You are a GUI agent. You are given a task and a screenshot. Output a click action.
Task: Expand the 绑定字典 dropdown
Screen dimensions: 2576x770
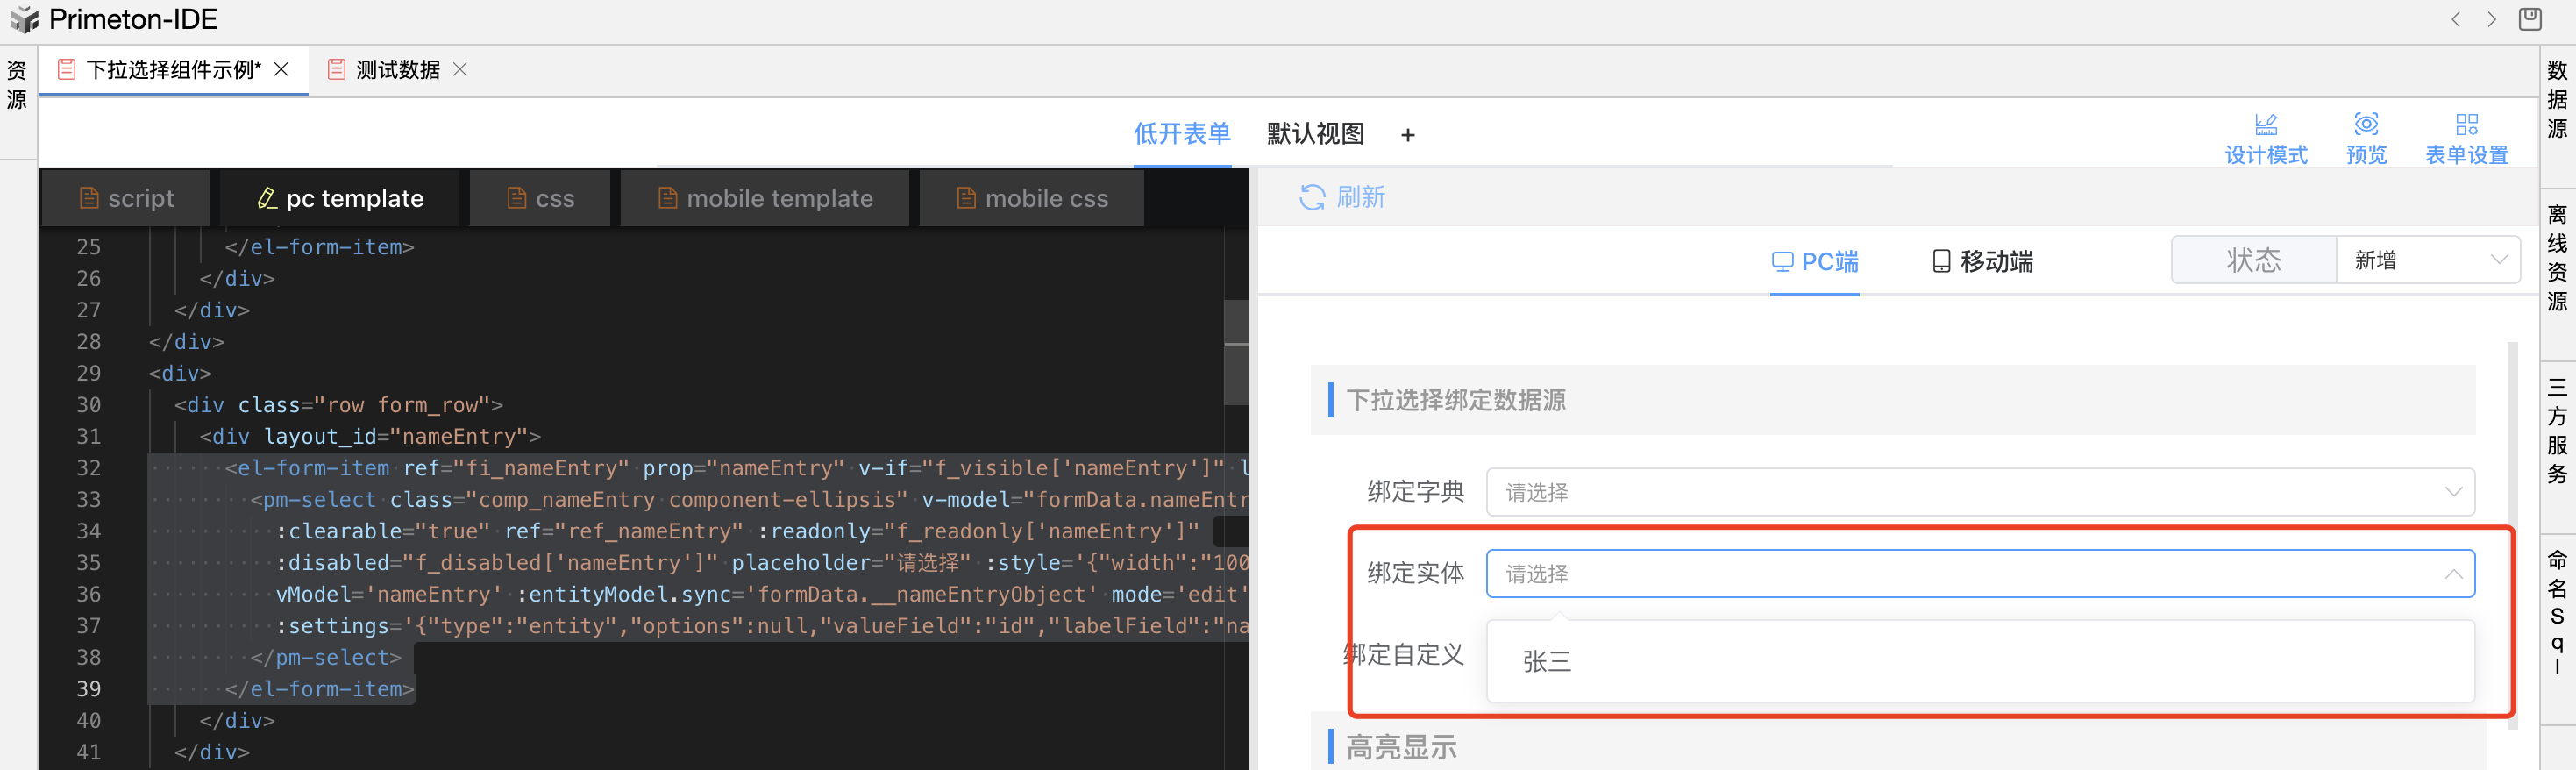pos(2453,492)
